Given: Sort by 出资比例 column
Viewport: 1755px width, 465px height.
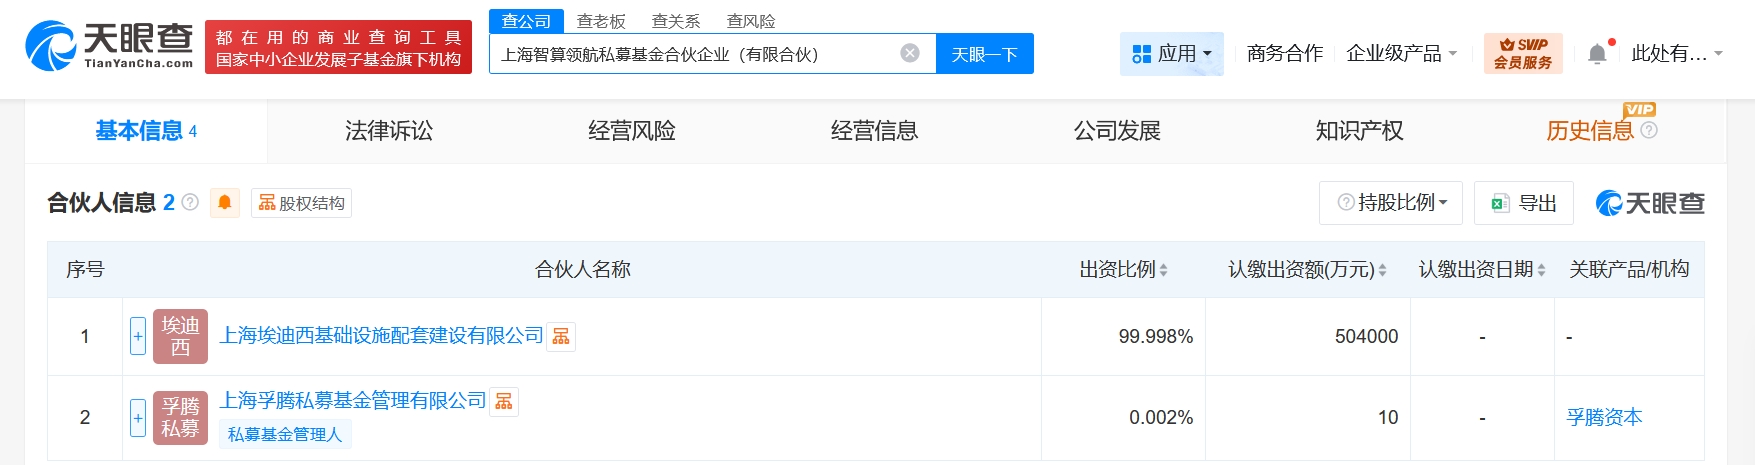Looking at the screenshot, I should 1123,270.
